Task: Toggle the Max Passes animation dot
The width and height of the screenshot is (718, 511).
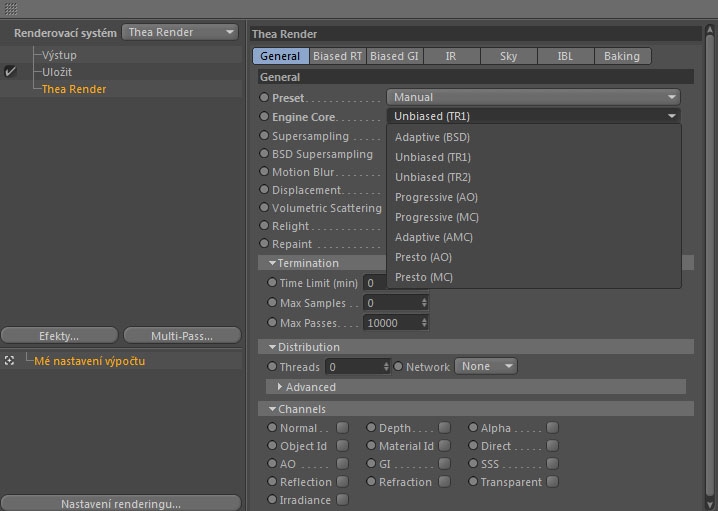Action: pyautogui.click(x=272, y=322)
